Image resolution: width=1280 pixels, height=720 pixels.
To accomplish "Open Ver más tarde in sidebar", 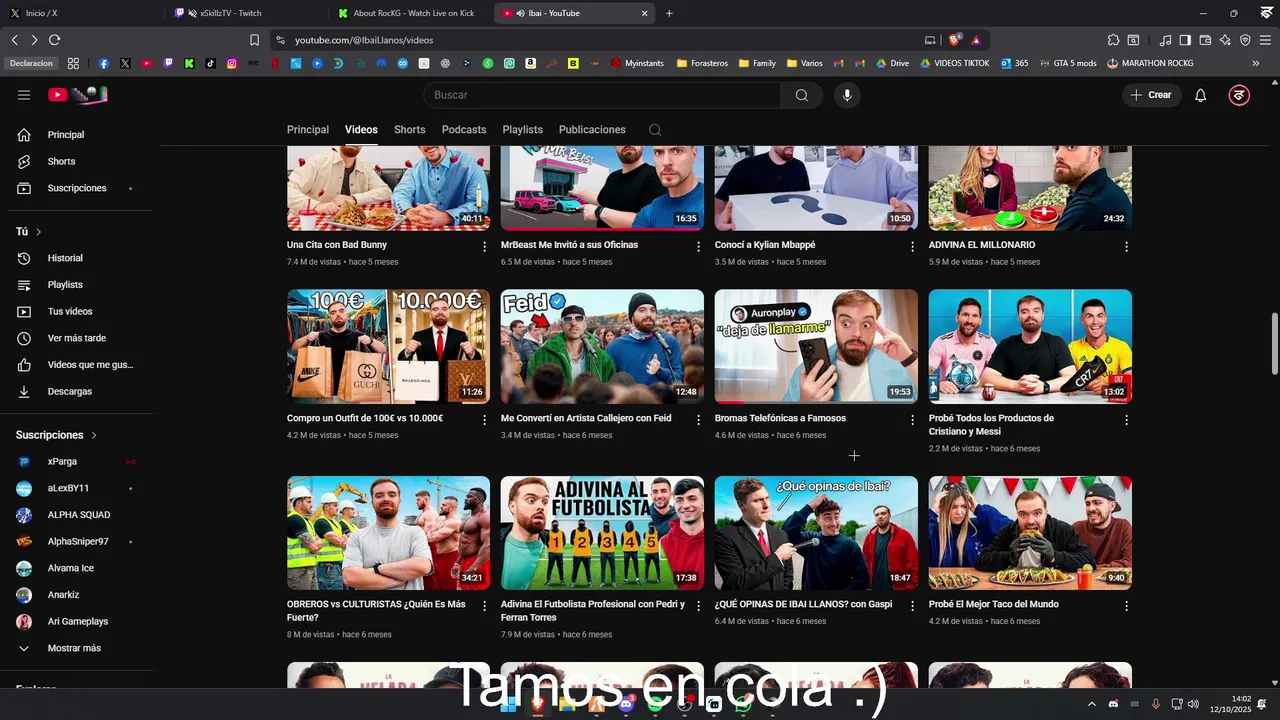I will tap(76, 338).
